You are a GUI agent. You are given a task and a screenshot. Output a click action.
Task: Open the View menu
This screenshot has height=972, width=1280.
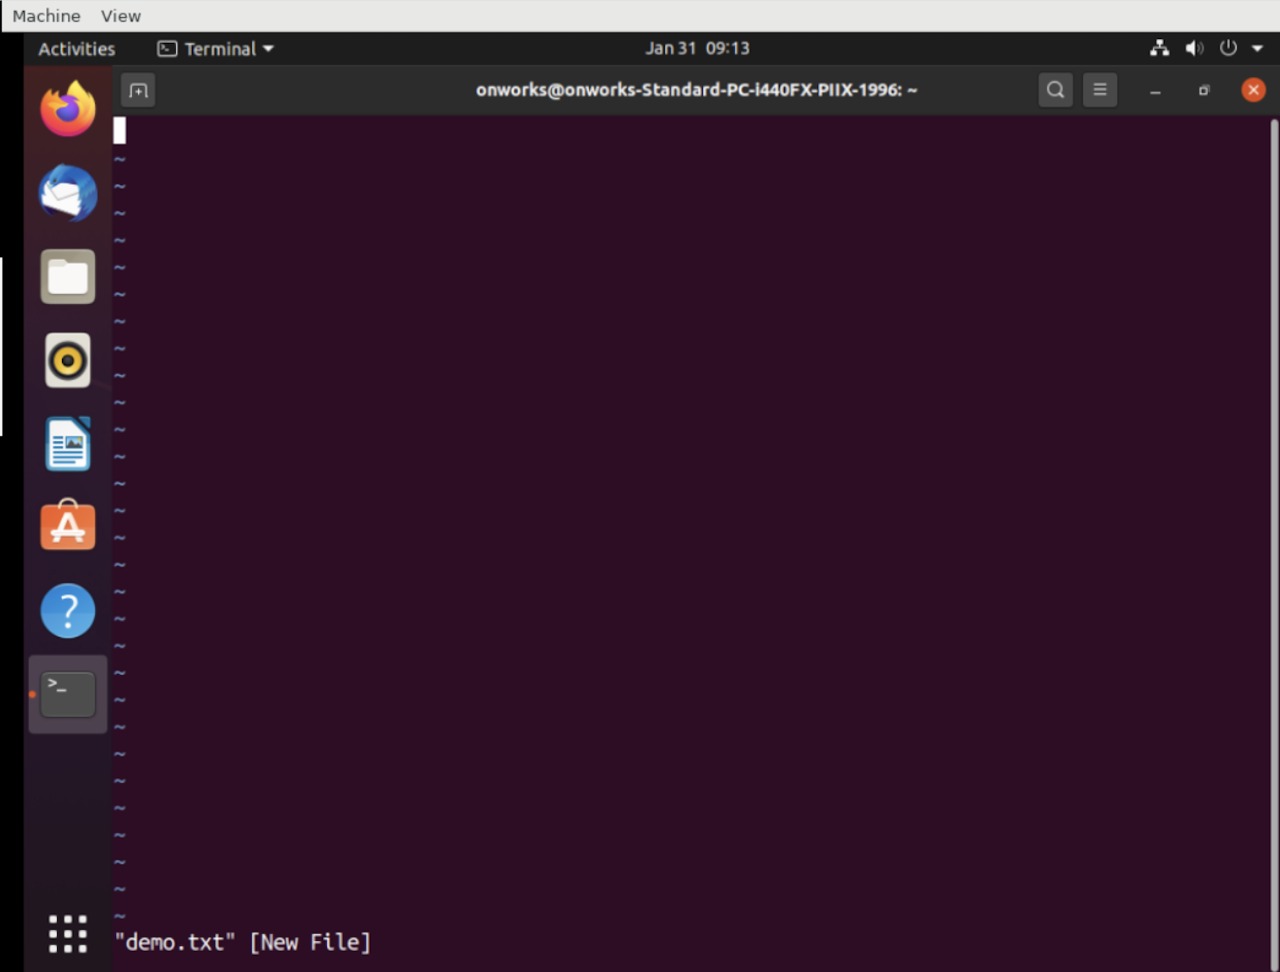pos(121,16)
